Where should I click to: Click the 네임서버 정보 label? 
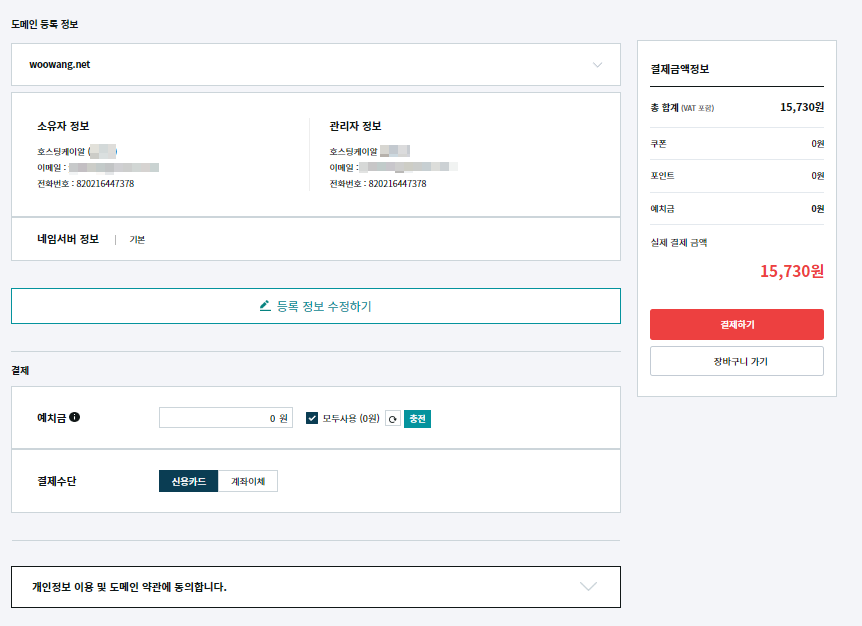click(68, 239)
